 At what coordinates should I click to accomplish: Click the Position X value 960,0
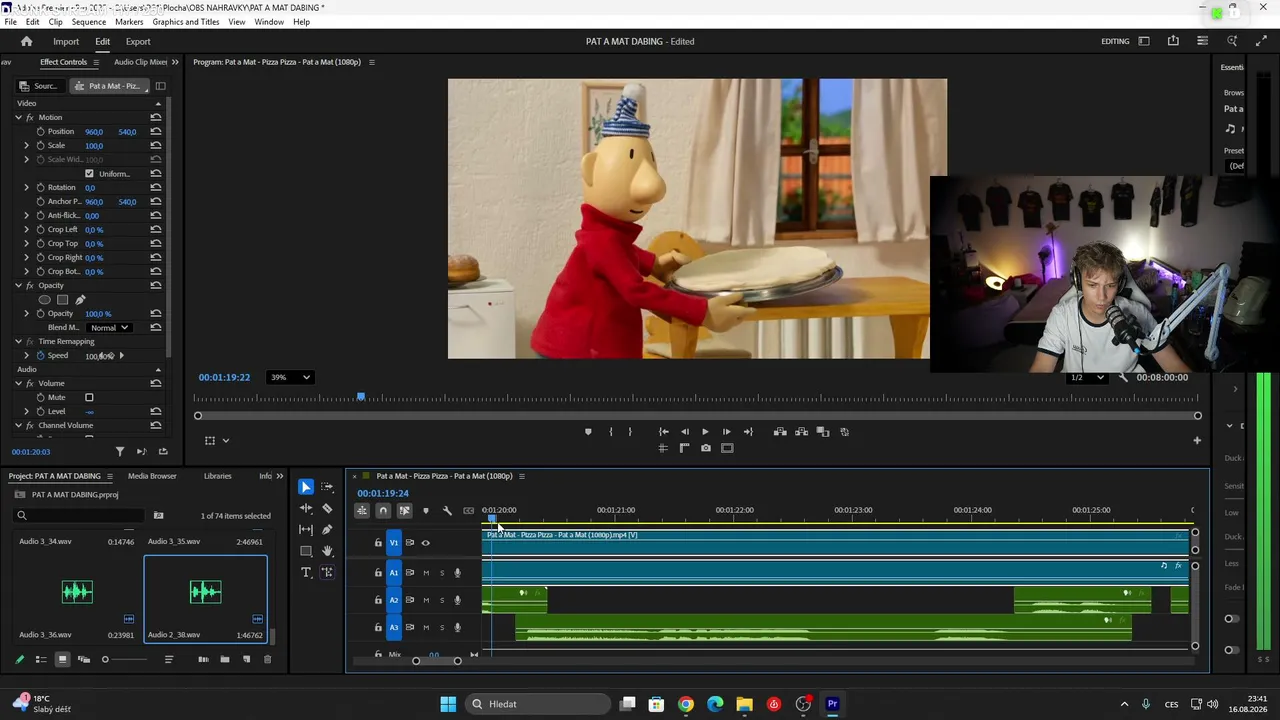click(94, 132)
